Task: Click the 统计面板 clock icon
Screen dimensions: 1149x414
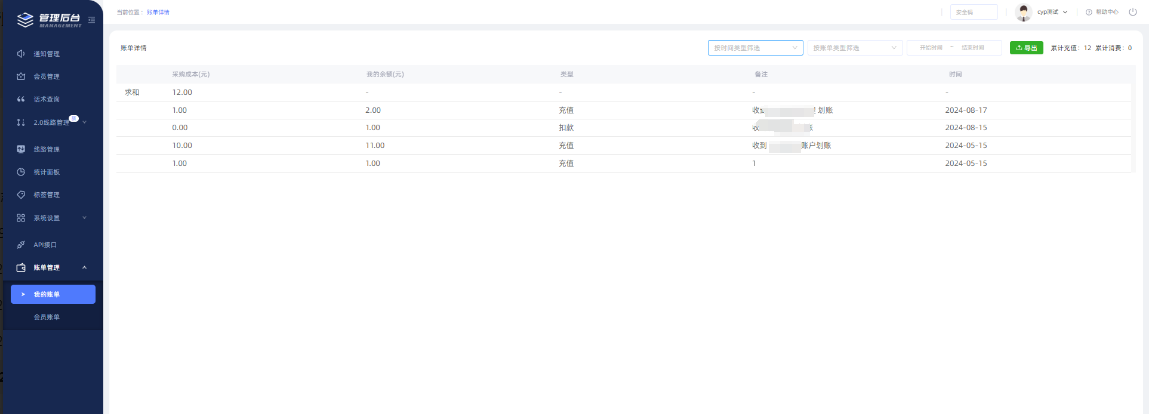Action: 21,172
